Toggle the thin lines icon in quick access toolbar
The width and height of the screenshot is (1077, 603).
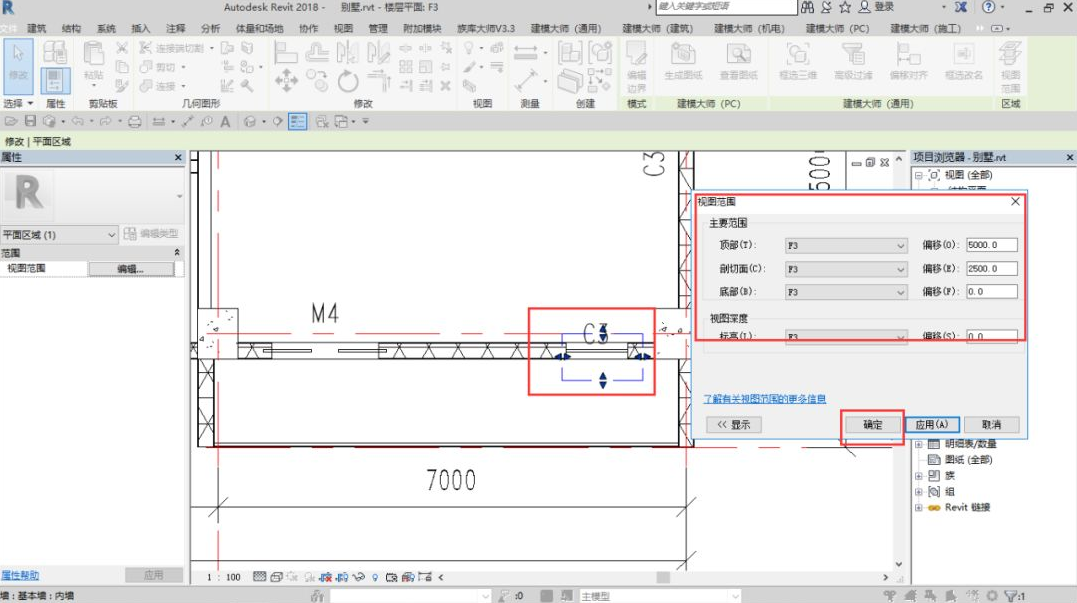coord(297,122)
